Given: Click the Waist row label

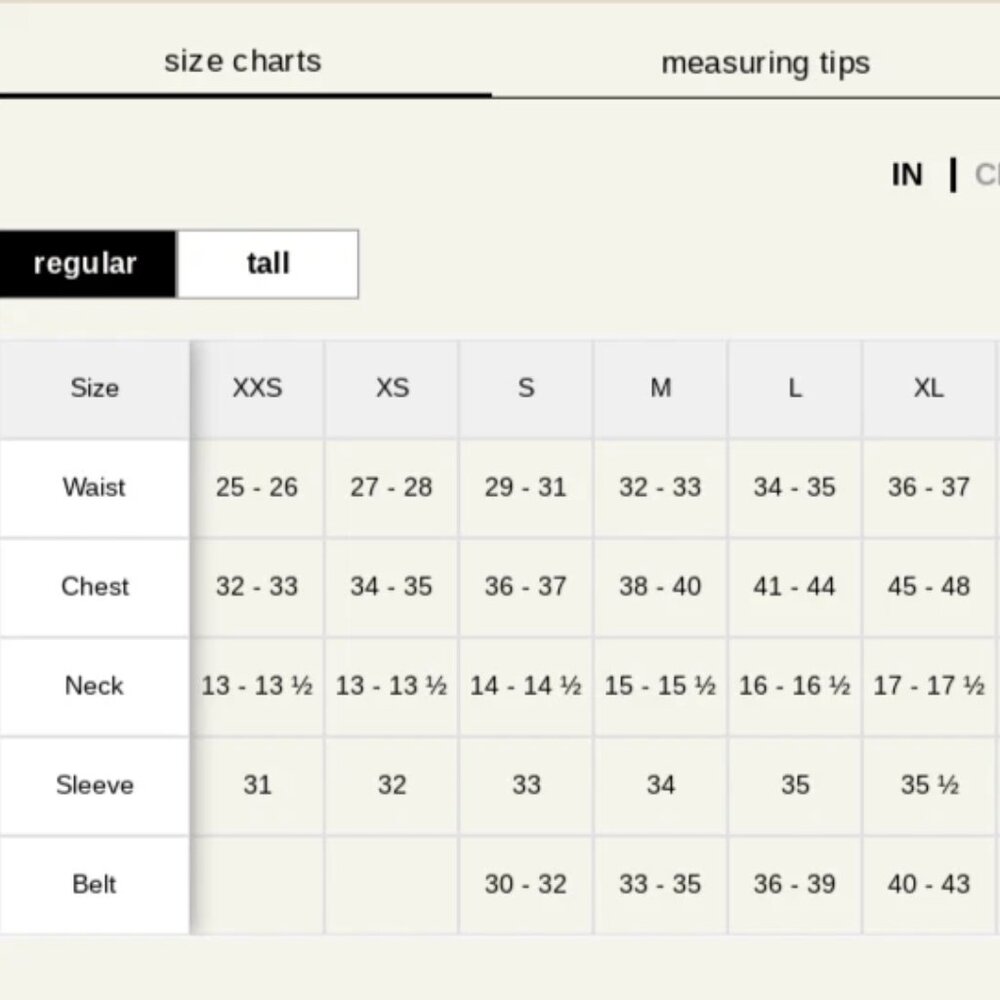Looking at the screenshot, I should click(x=94, y=487).
